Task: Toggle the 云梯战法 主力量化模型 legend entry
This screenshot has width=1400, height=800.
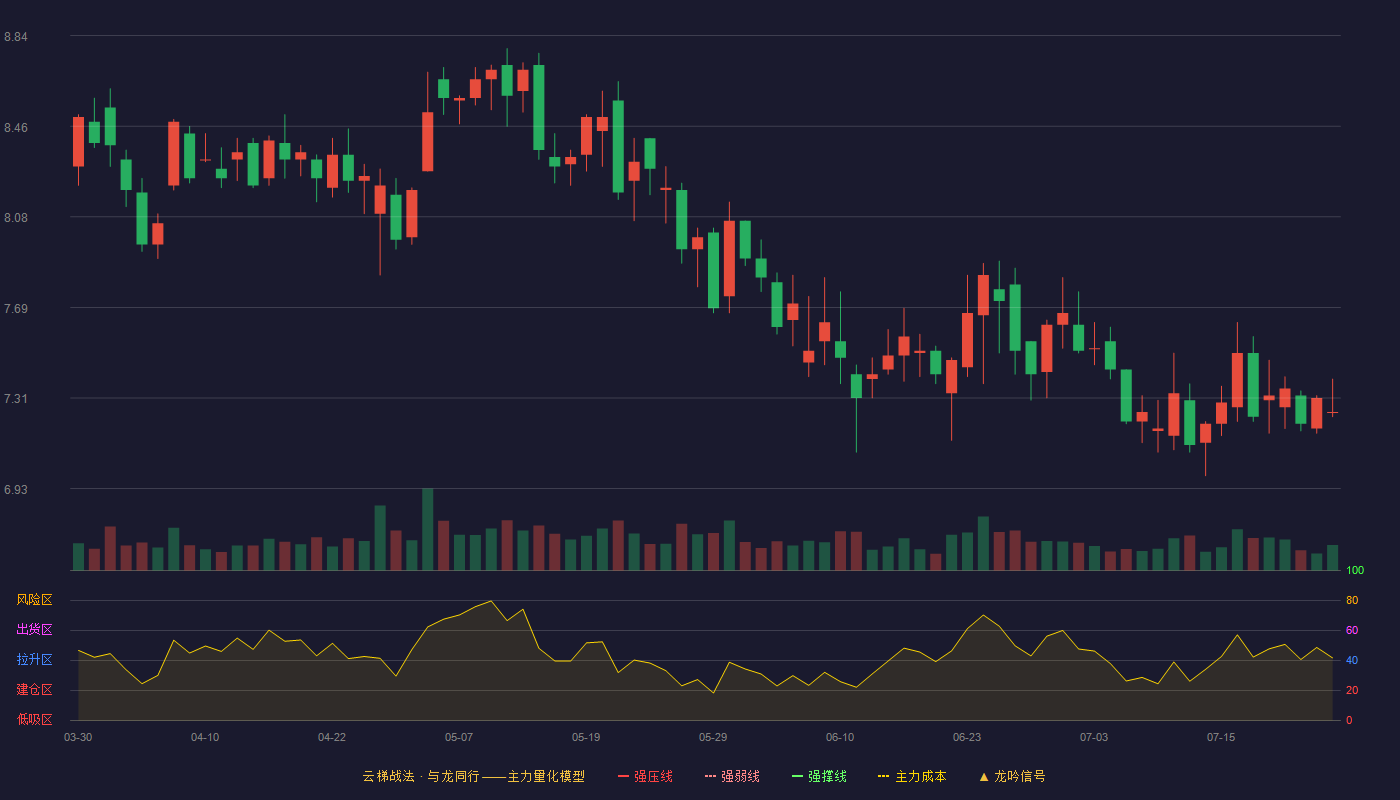Action: click(x=473, y=776)
